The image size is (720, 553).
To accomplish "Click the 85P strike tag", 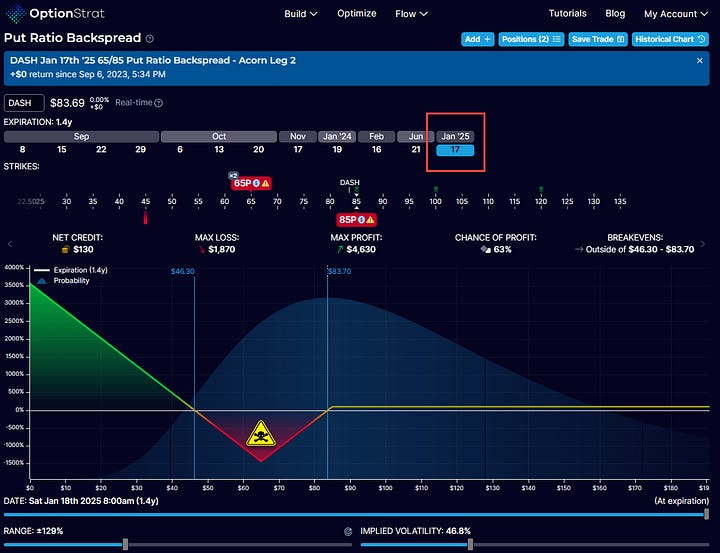I will 356,220.
